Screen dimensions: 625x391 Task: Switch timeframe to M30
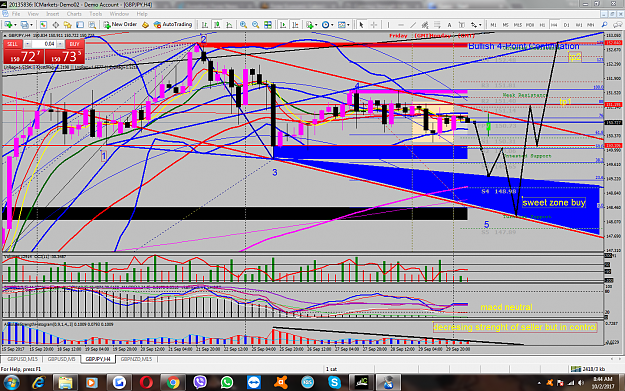click(530, 25)
